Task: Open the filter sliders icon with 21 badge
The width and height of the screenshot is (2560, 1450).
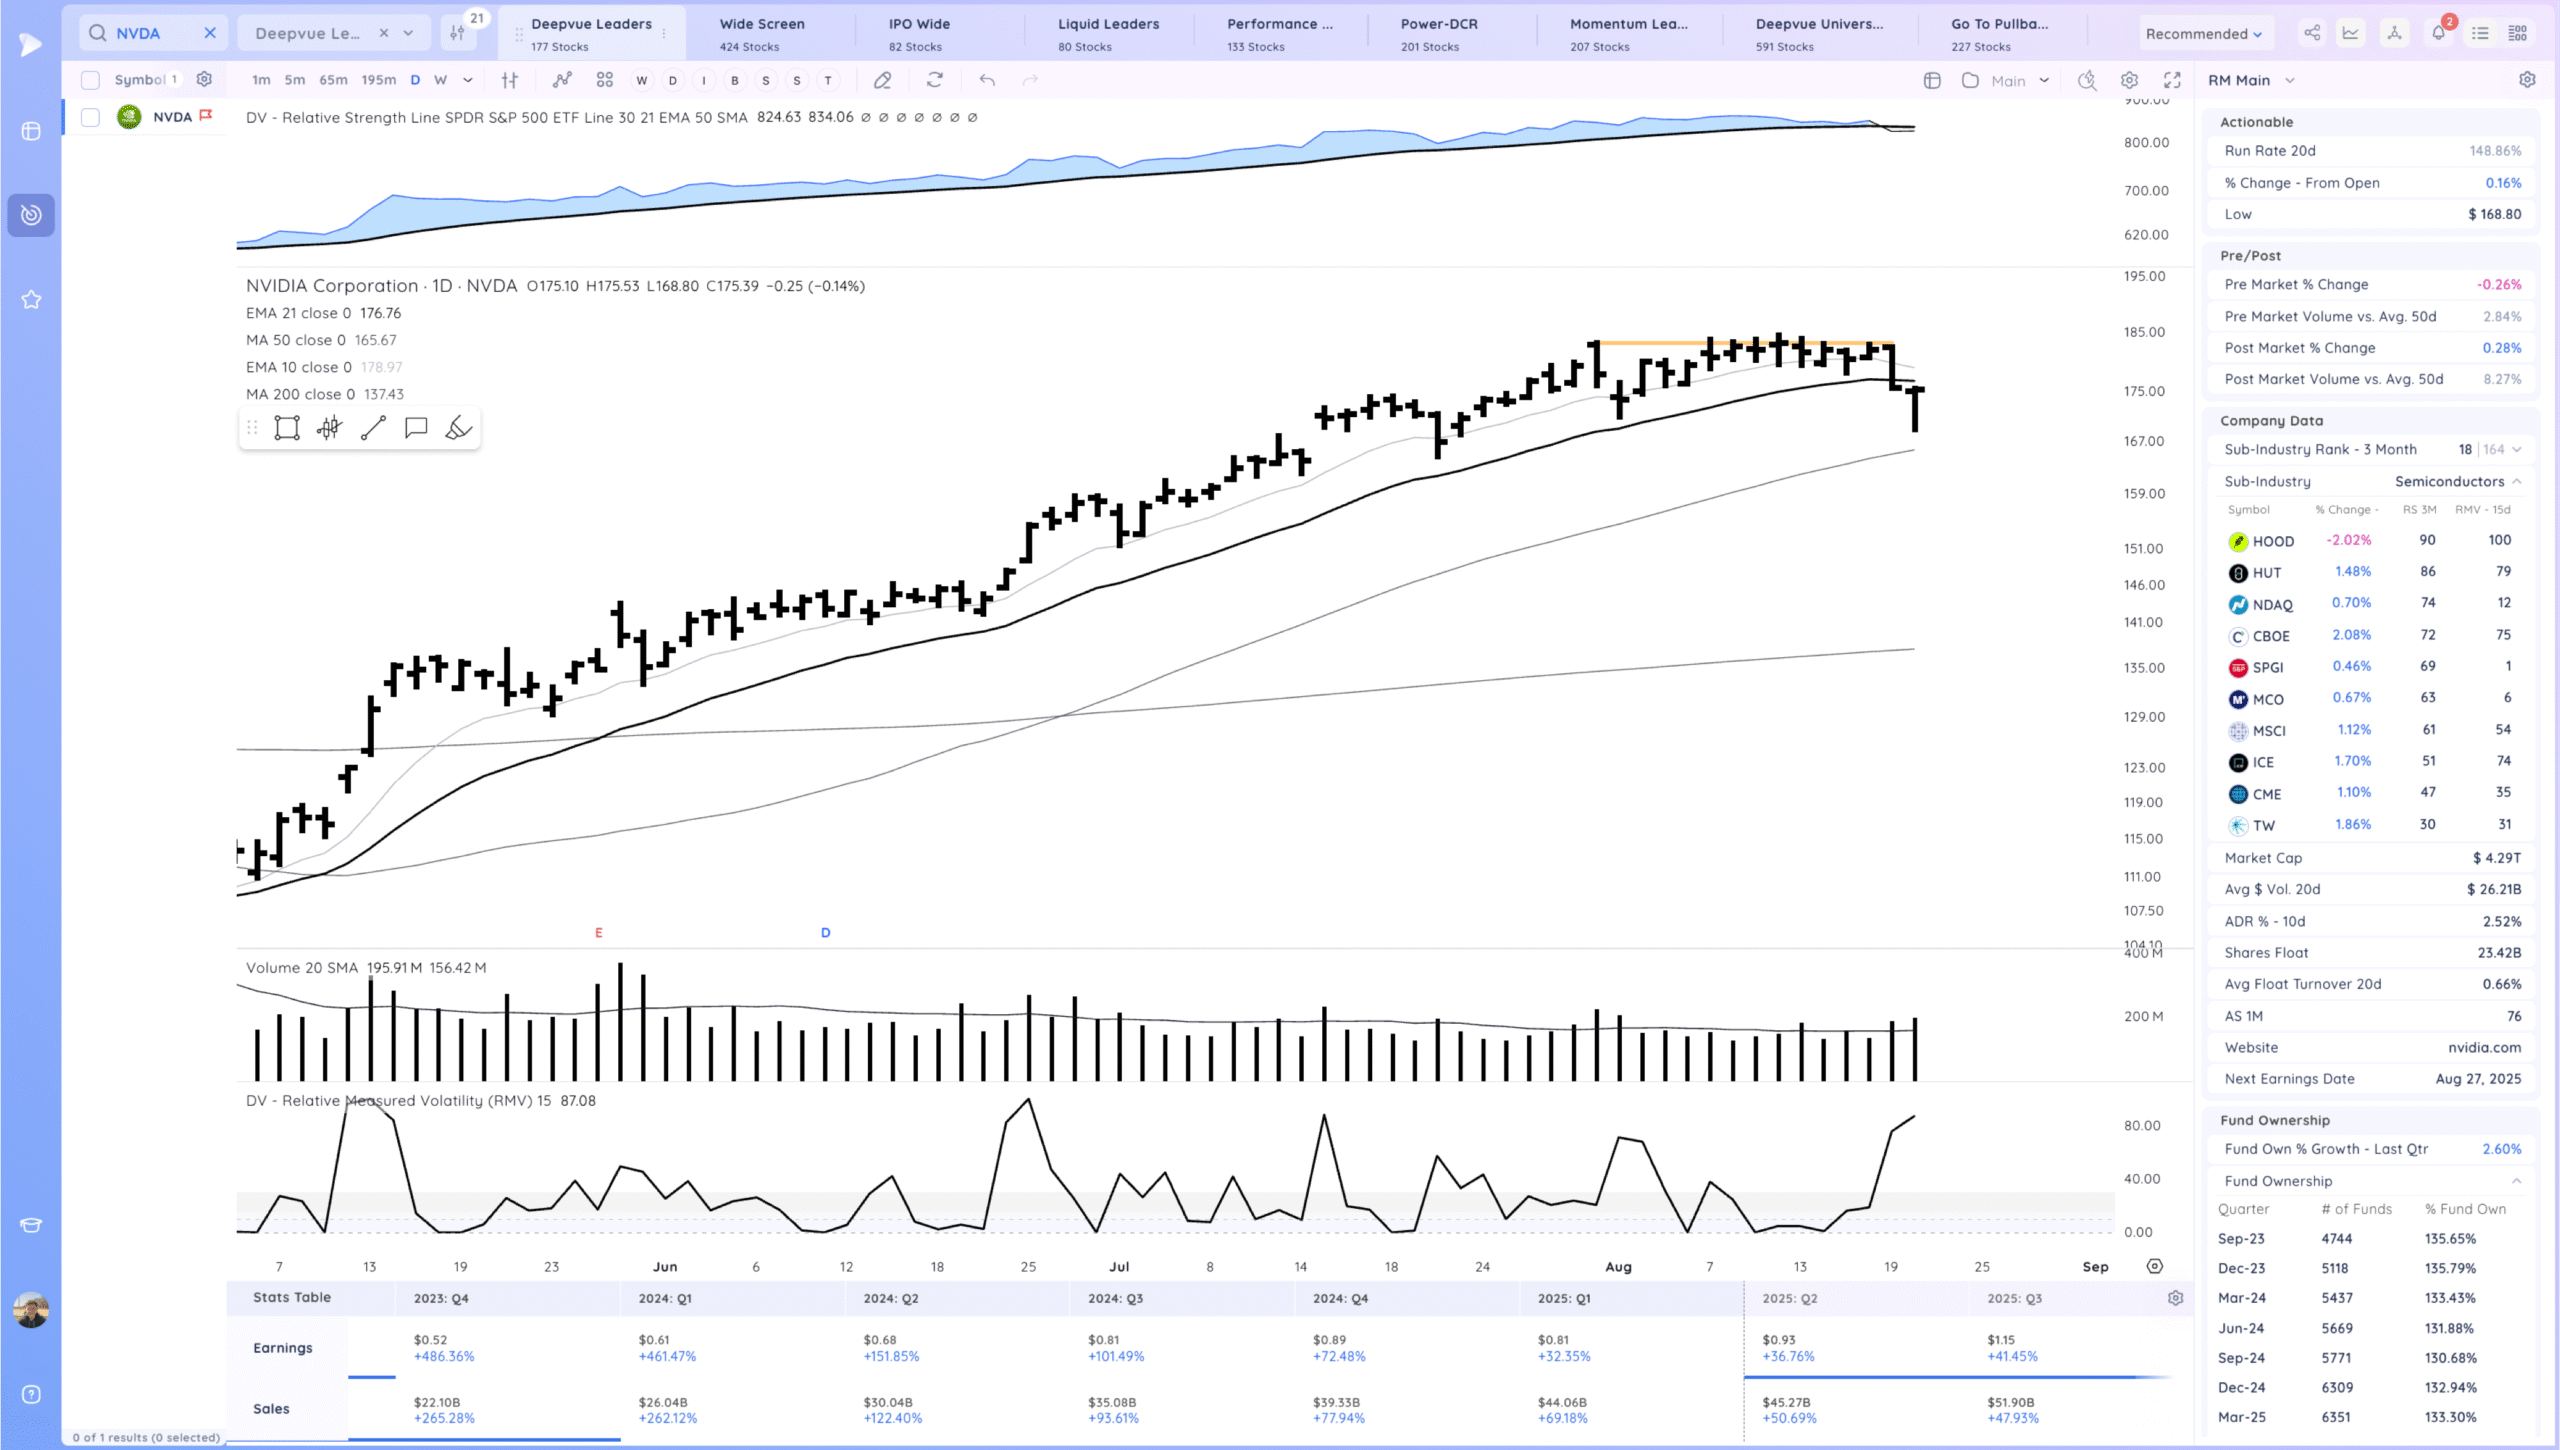Action: tap(458, 33)
